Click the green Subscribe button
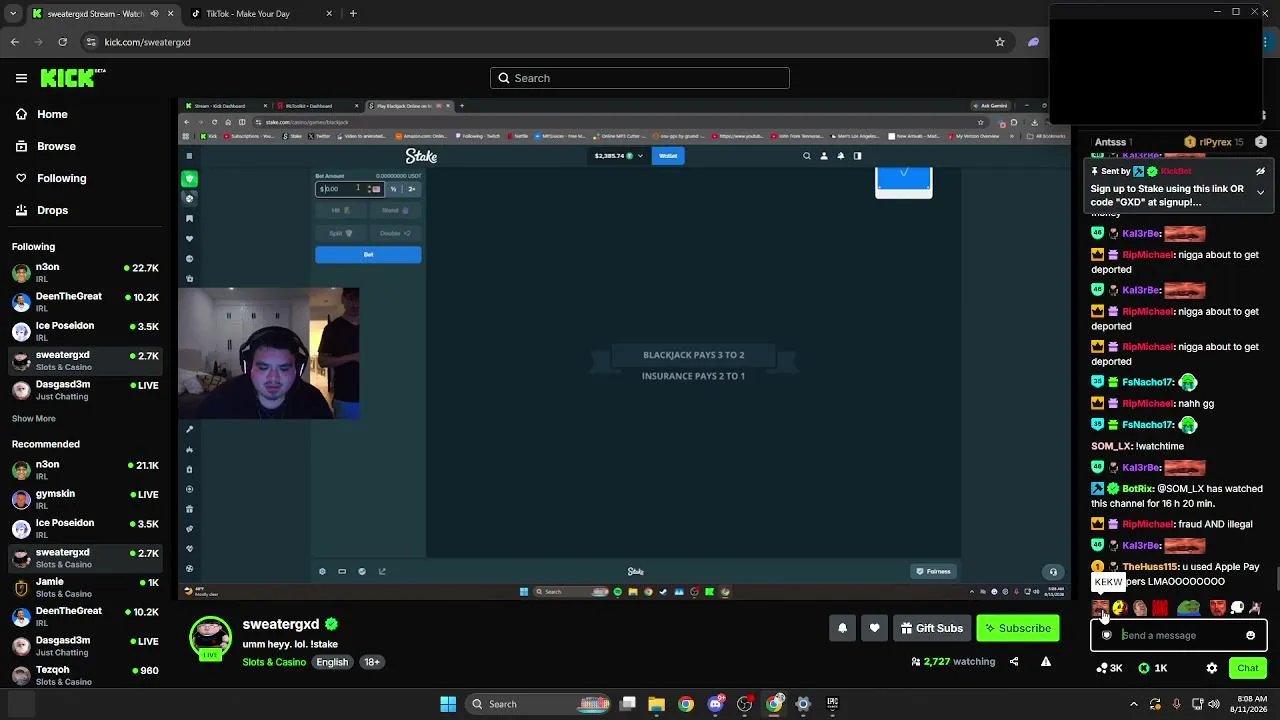 (x=1017, y=628)
